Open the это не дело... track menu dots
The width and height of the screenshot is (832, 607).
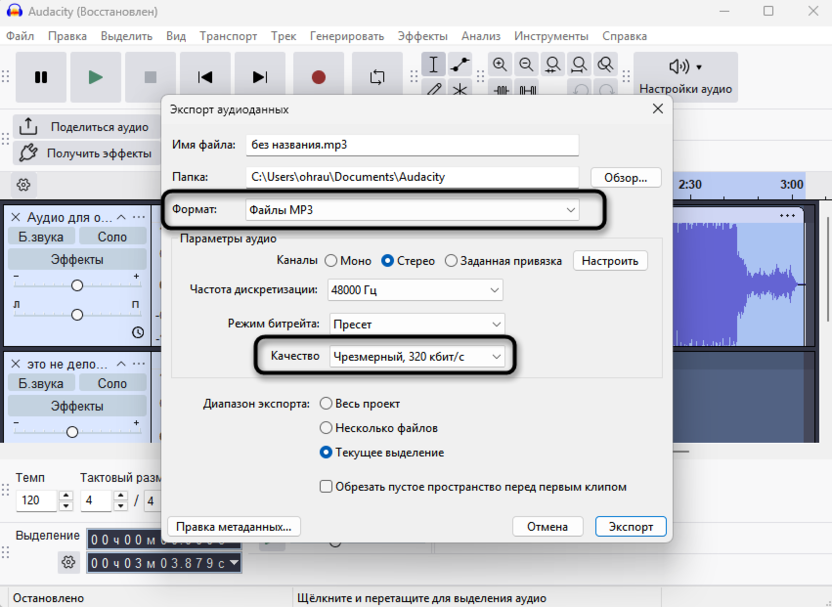[139, 363]
